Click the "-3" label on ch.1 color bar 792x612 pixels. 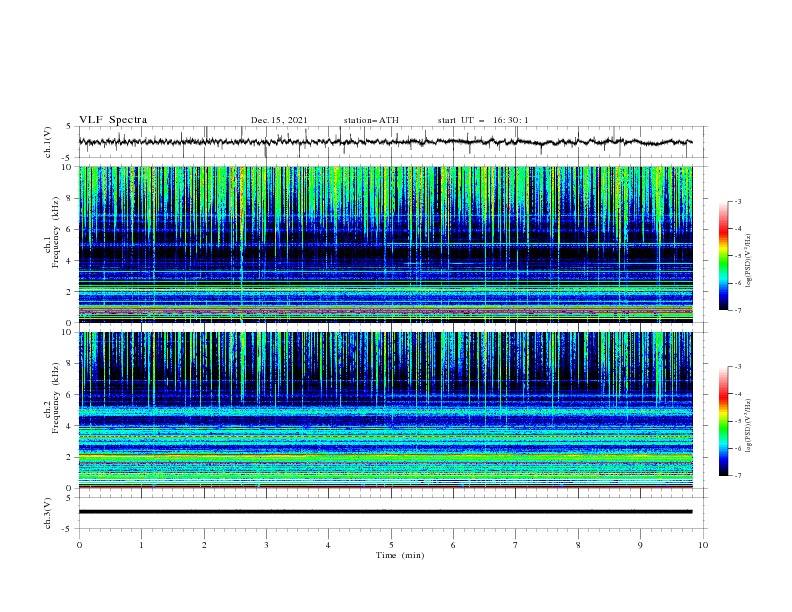(x=737, y=201)
